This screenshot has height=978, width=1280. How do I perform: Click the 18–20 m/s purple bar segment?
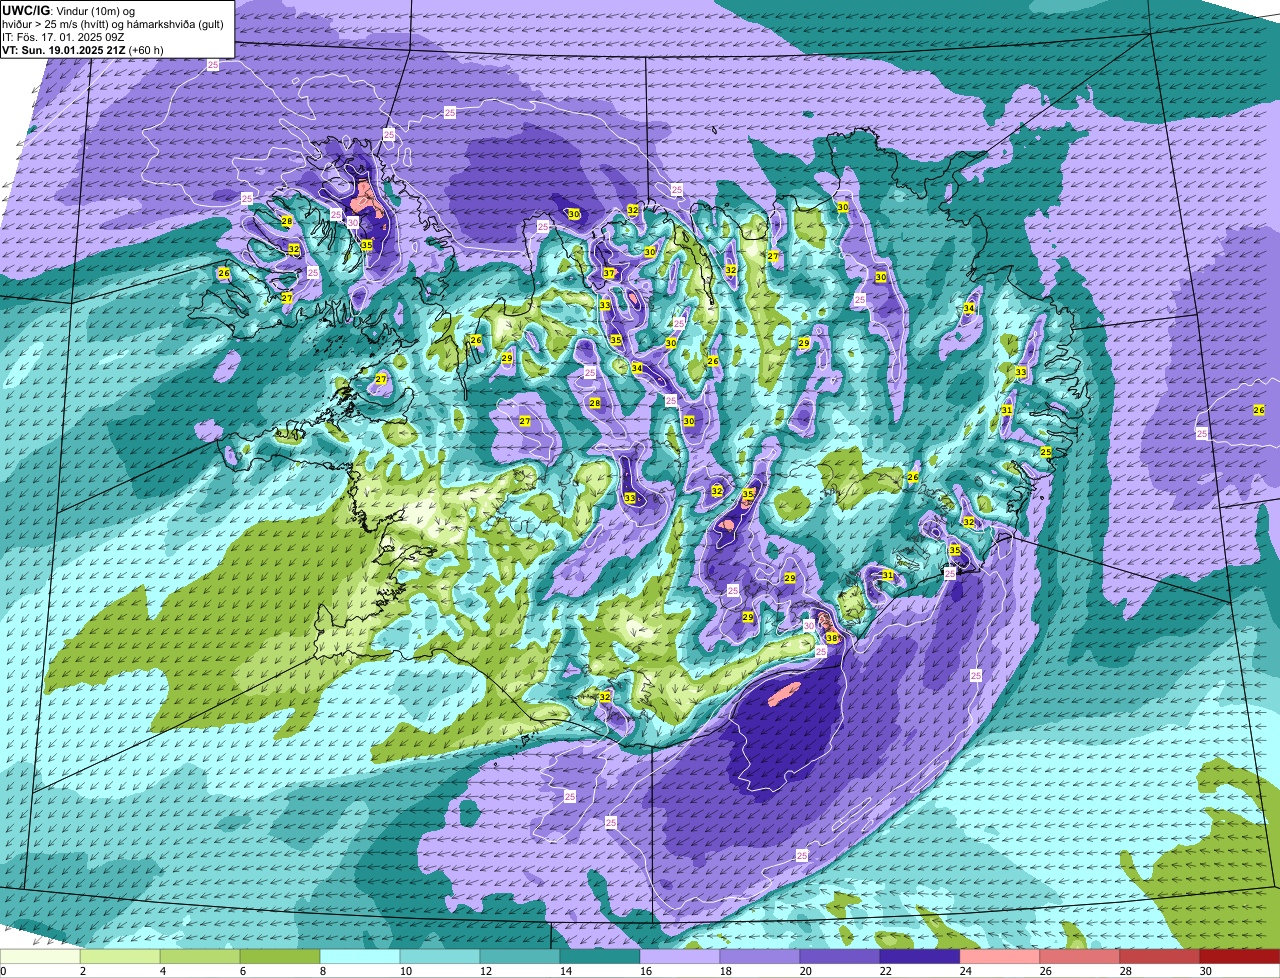coord(760,956)
